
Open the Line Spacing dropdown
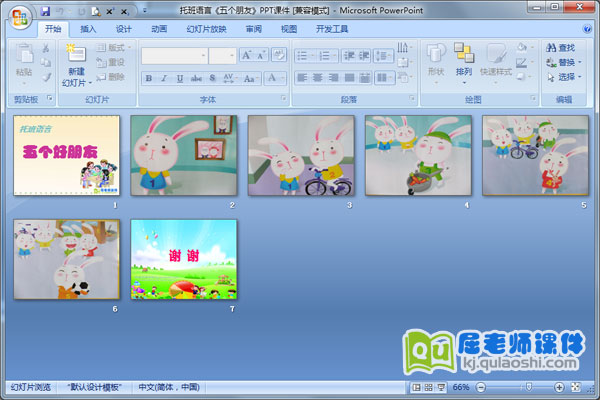click(383, 56)
